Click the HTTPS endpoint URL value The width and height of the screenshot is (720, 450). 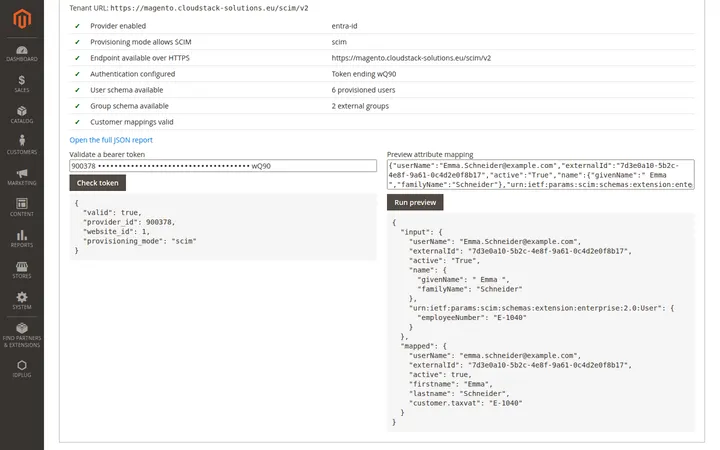[411, 58]
